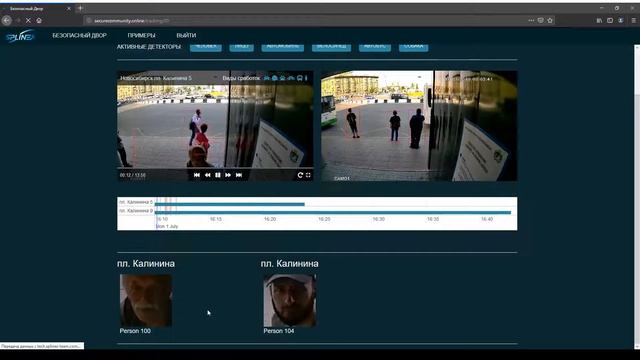Screen dimensions: 640x360
Task: Click the Mon 1 July date on the timeline
Action: point(167,226)
